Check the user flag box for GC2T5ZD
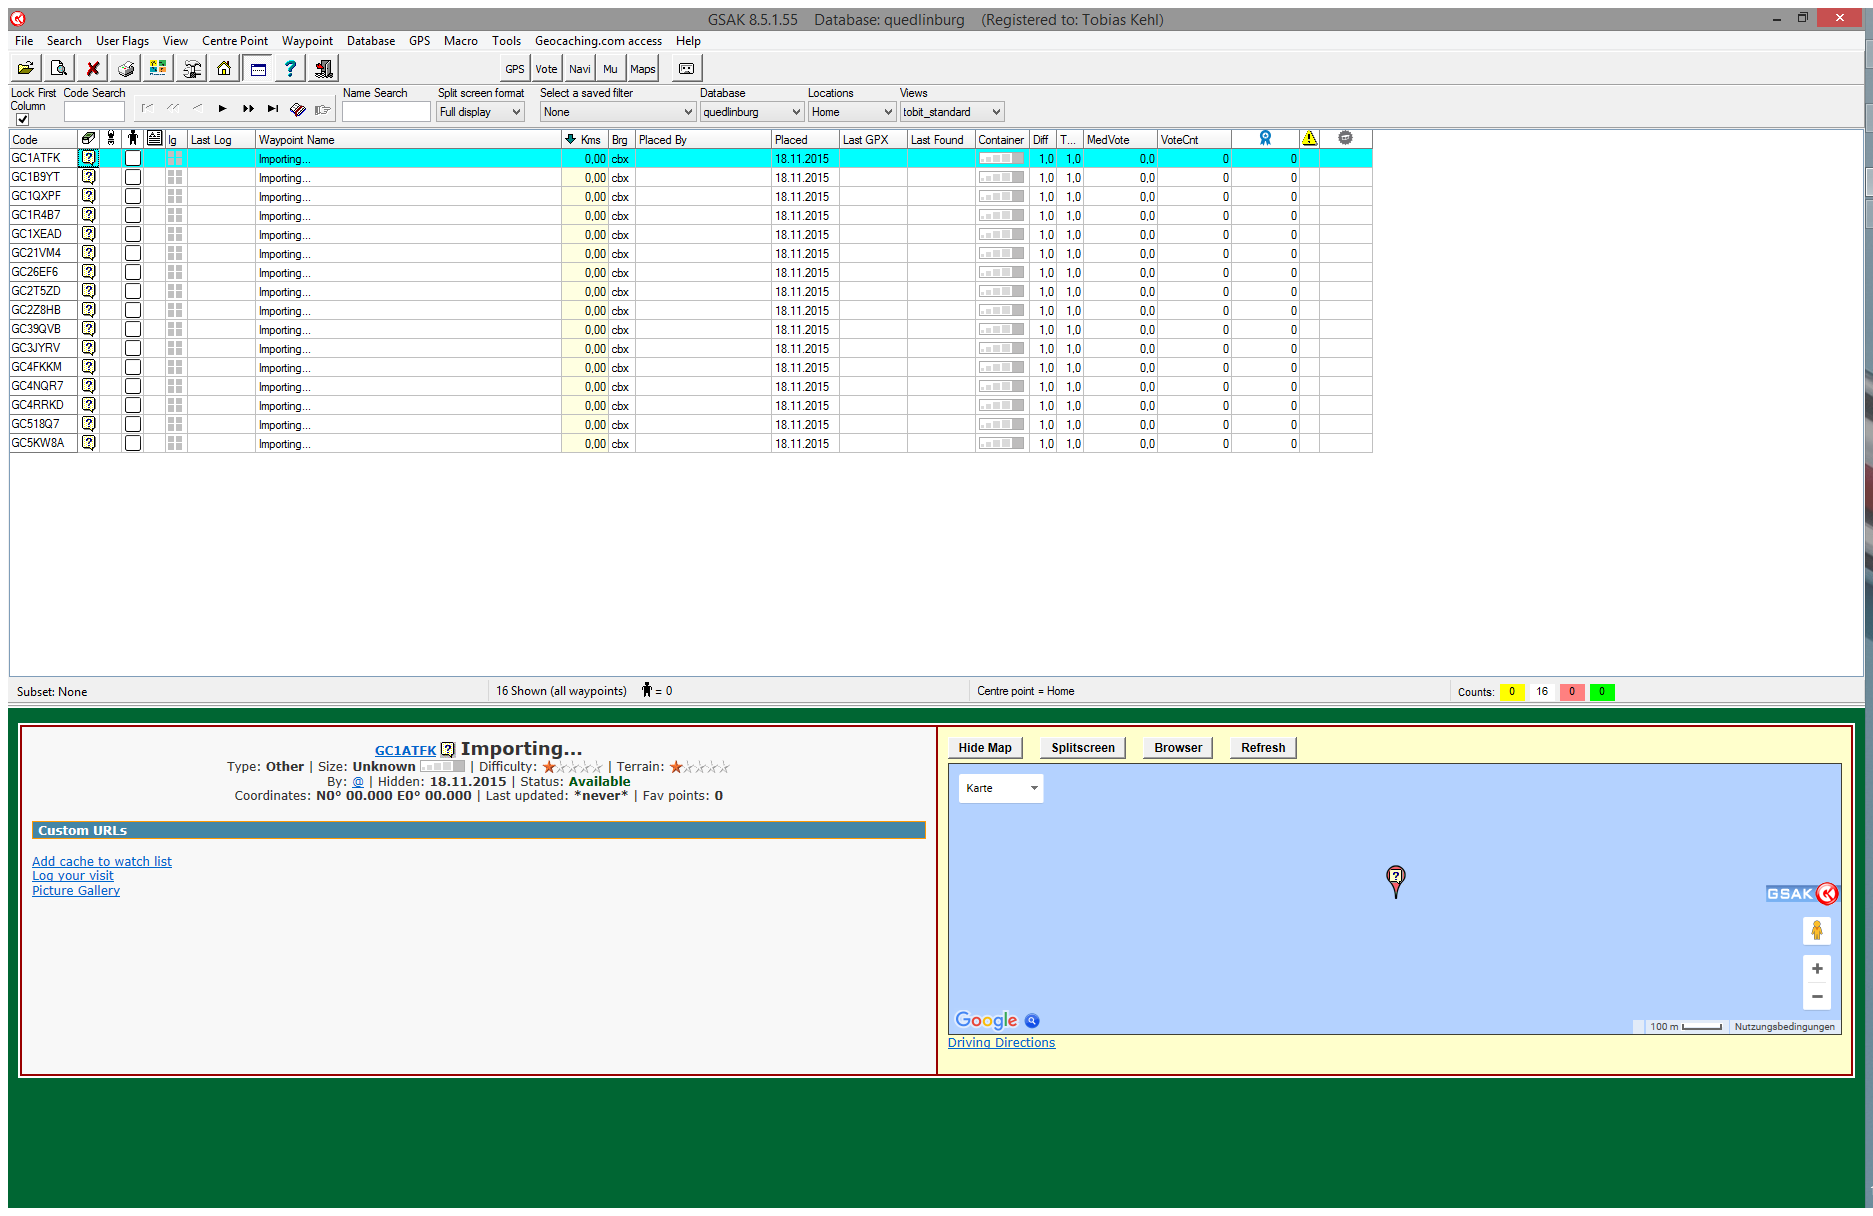 tap(133, 291)
